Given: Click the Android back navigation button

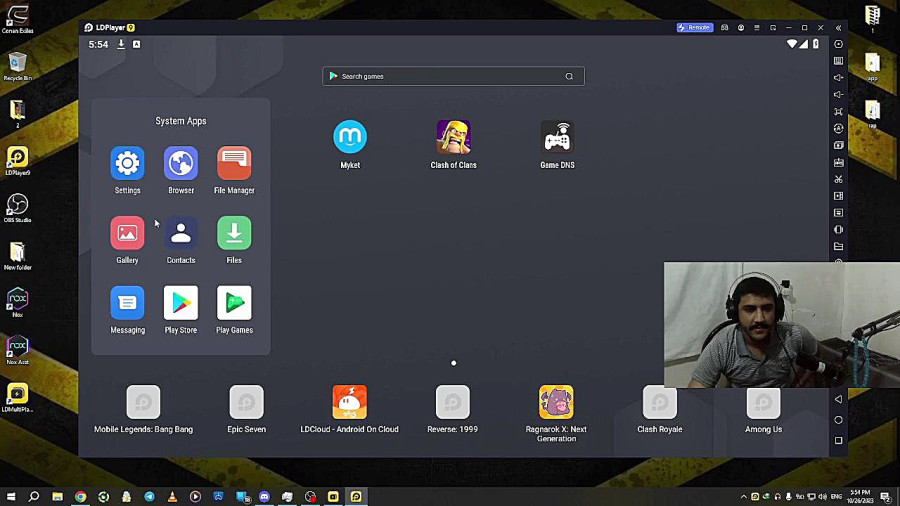Looking at the screenshot, I should click(x=839, y=399).
